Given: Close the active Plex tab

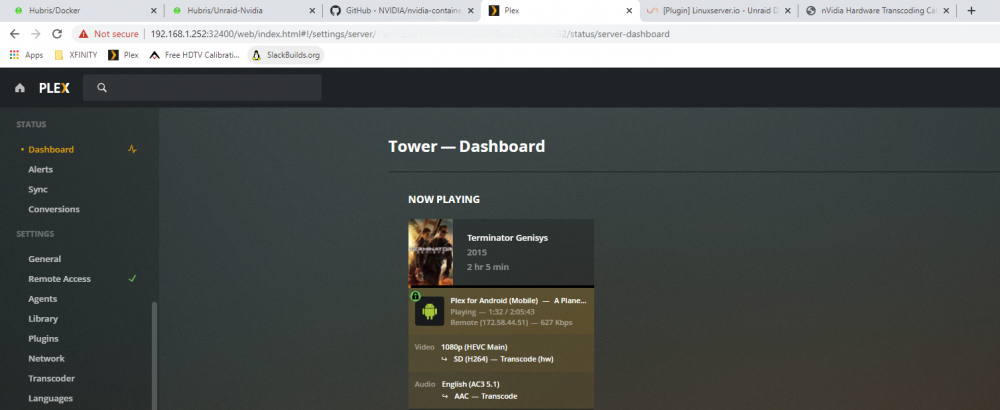Looking at the screenshot, I should point(629,11).
